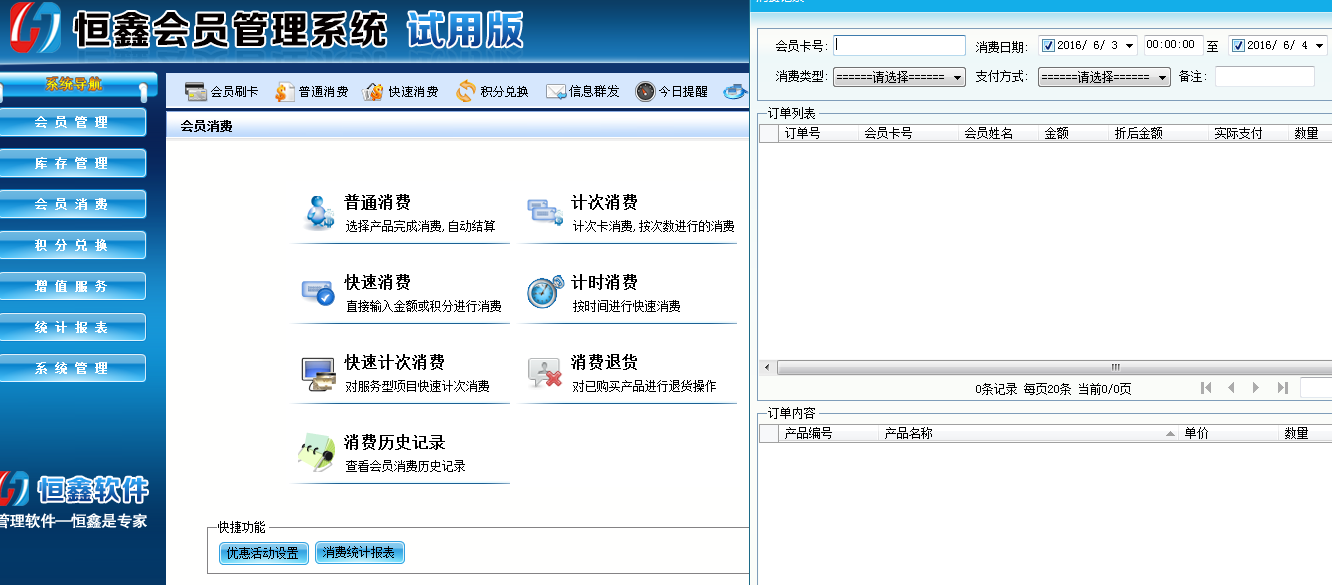The height and width of the screenshot is (585, 1332).
Task: Click the 计次消费 icon
Action: [545, 211]
